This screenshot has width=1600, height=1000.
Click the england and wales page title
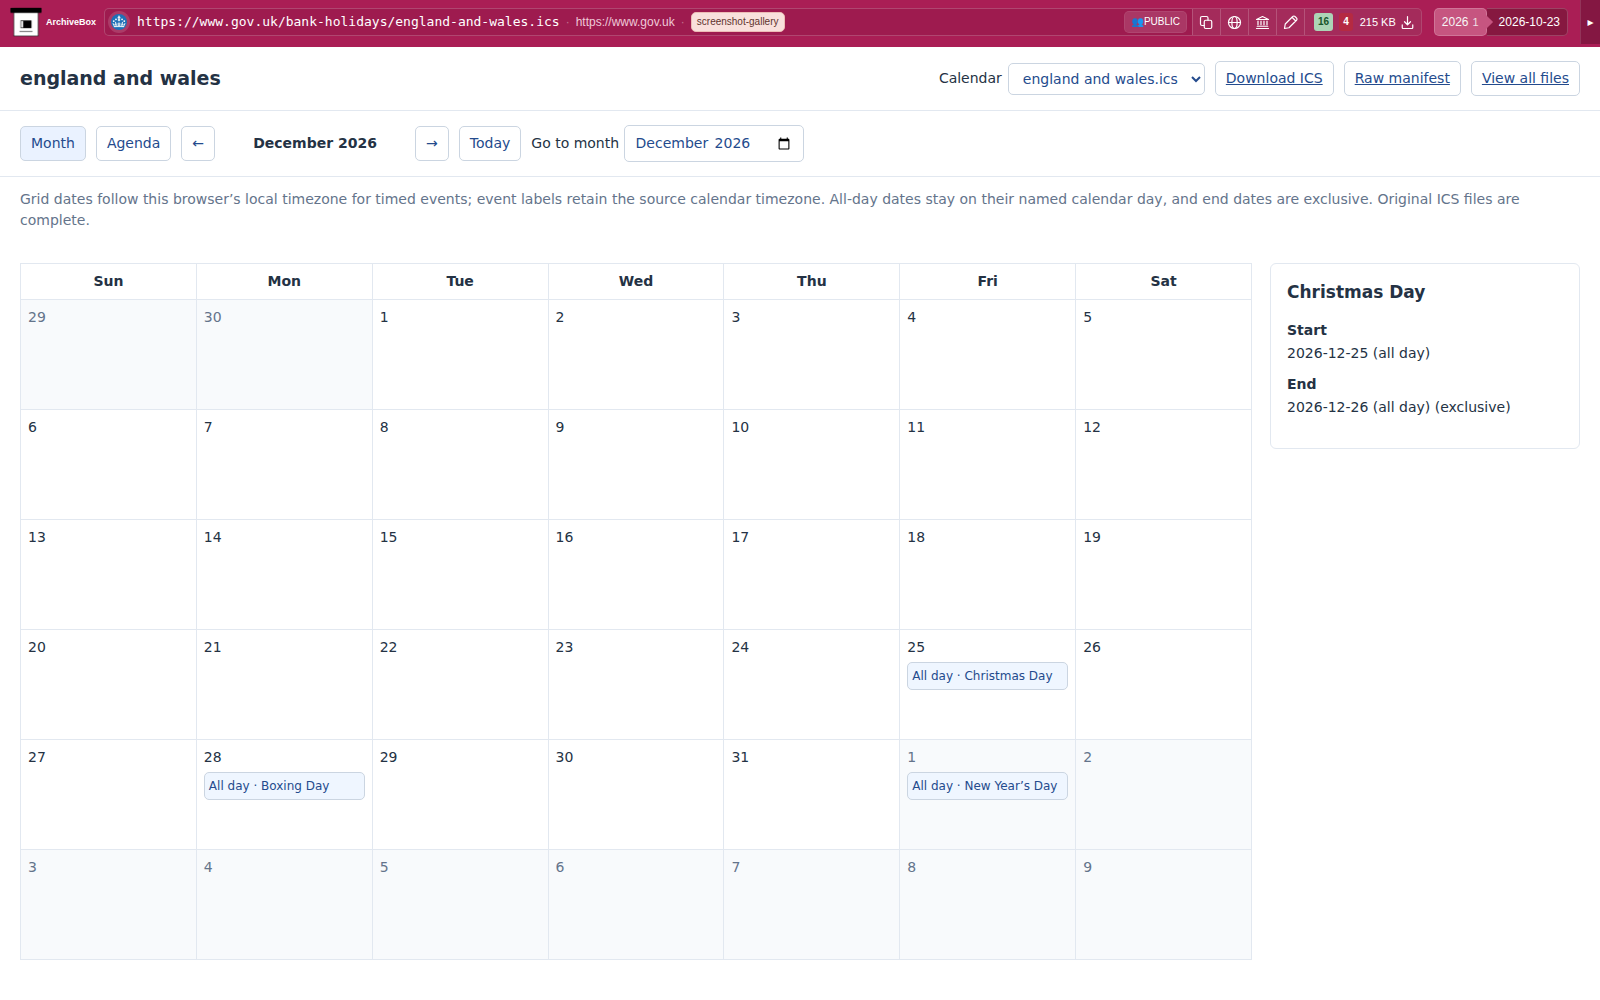(120, 78)
